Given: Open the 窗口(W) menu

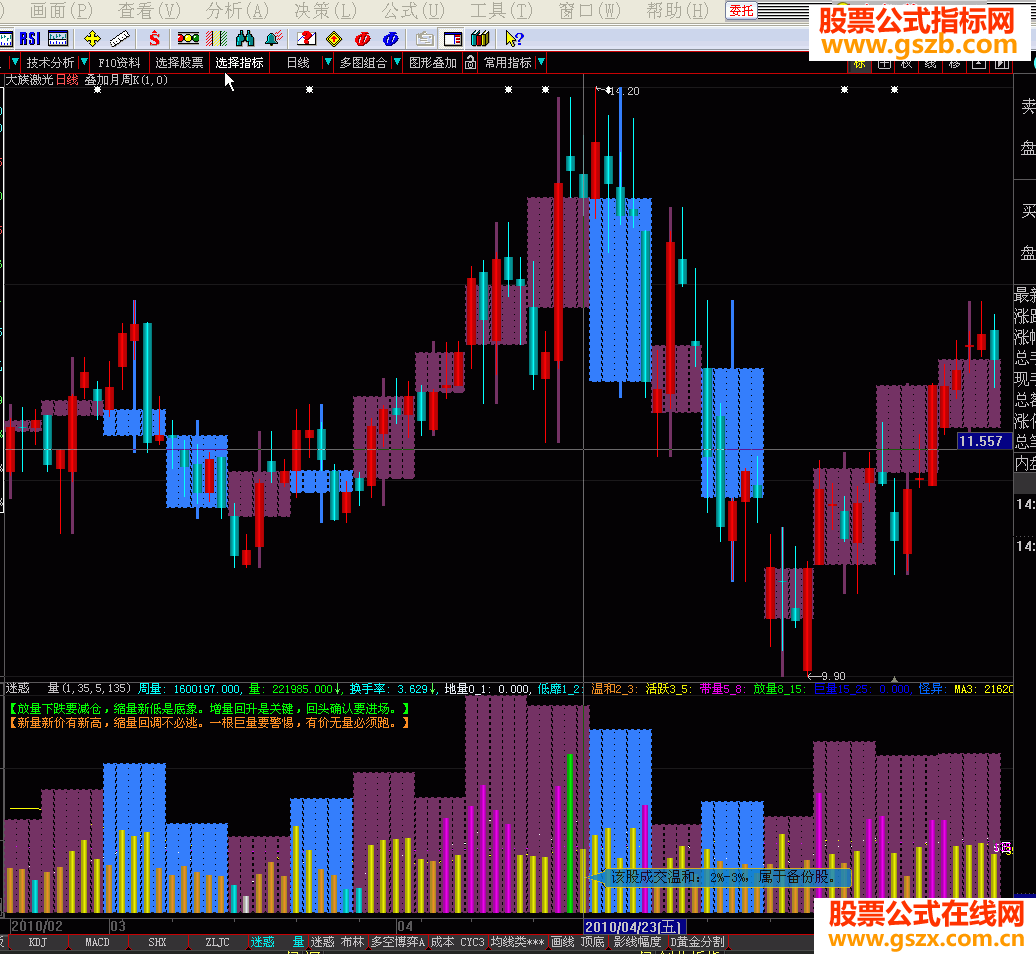Looking at the screenshot, I should point(589,11).
